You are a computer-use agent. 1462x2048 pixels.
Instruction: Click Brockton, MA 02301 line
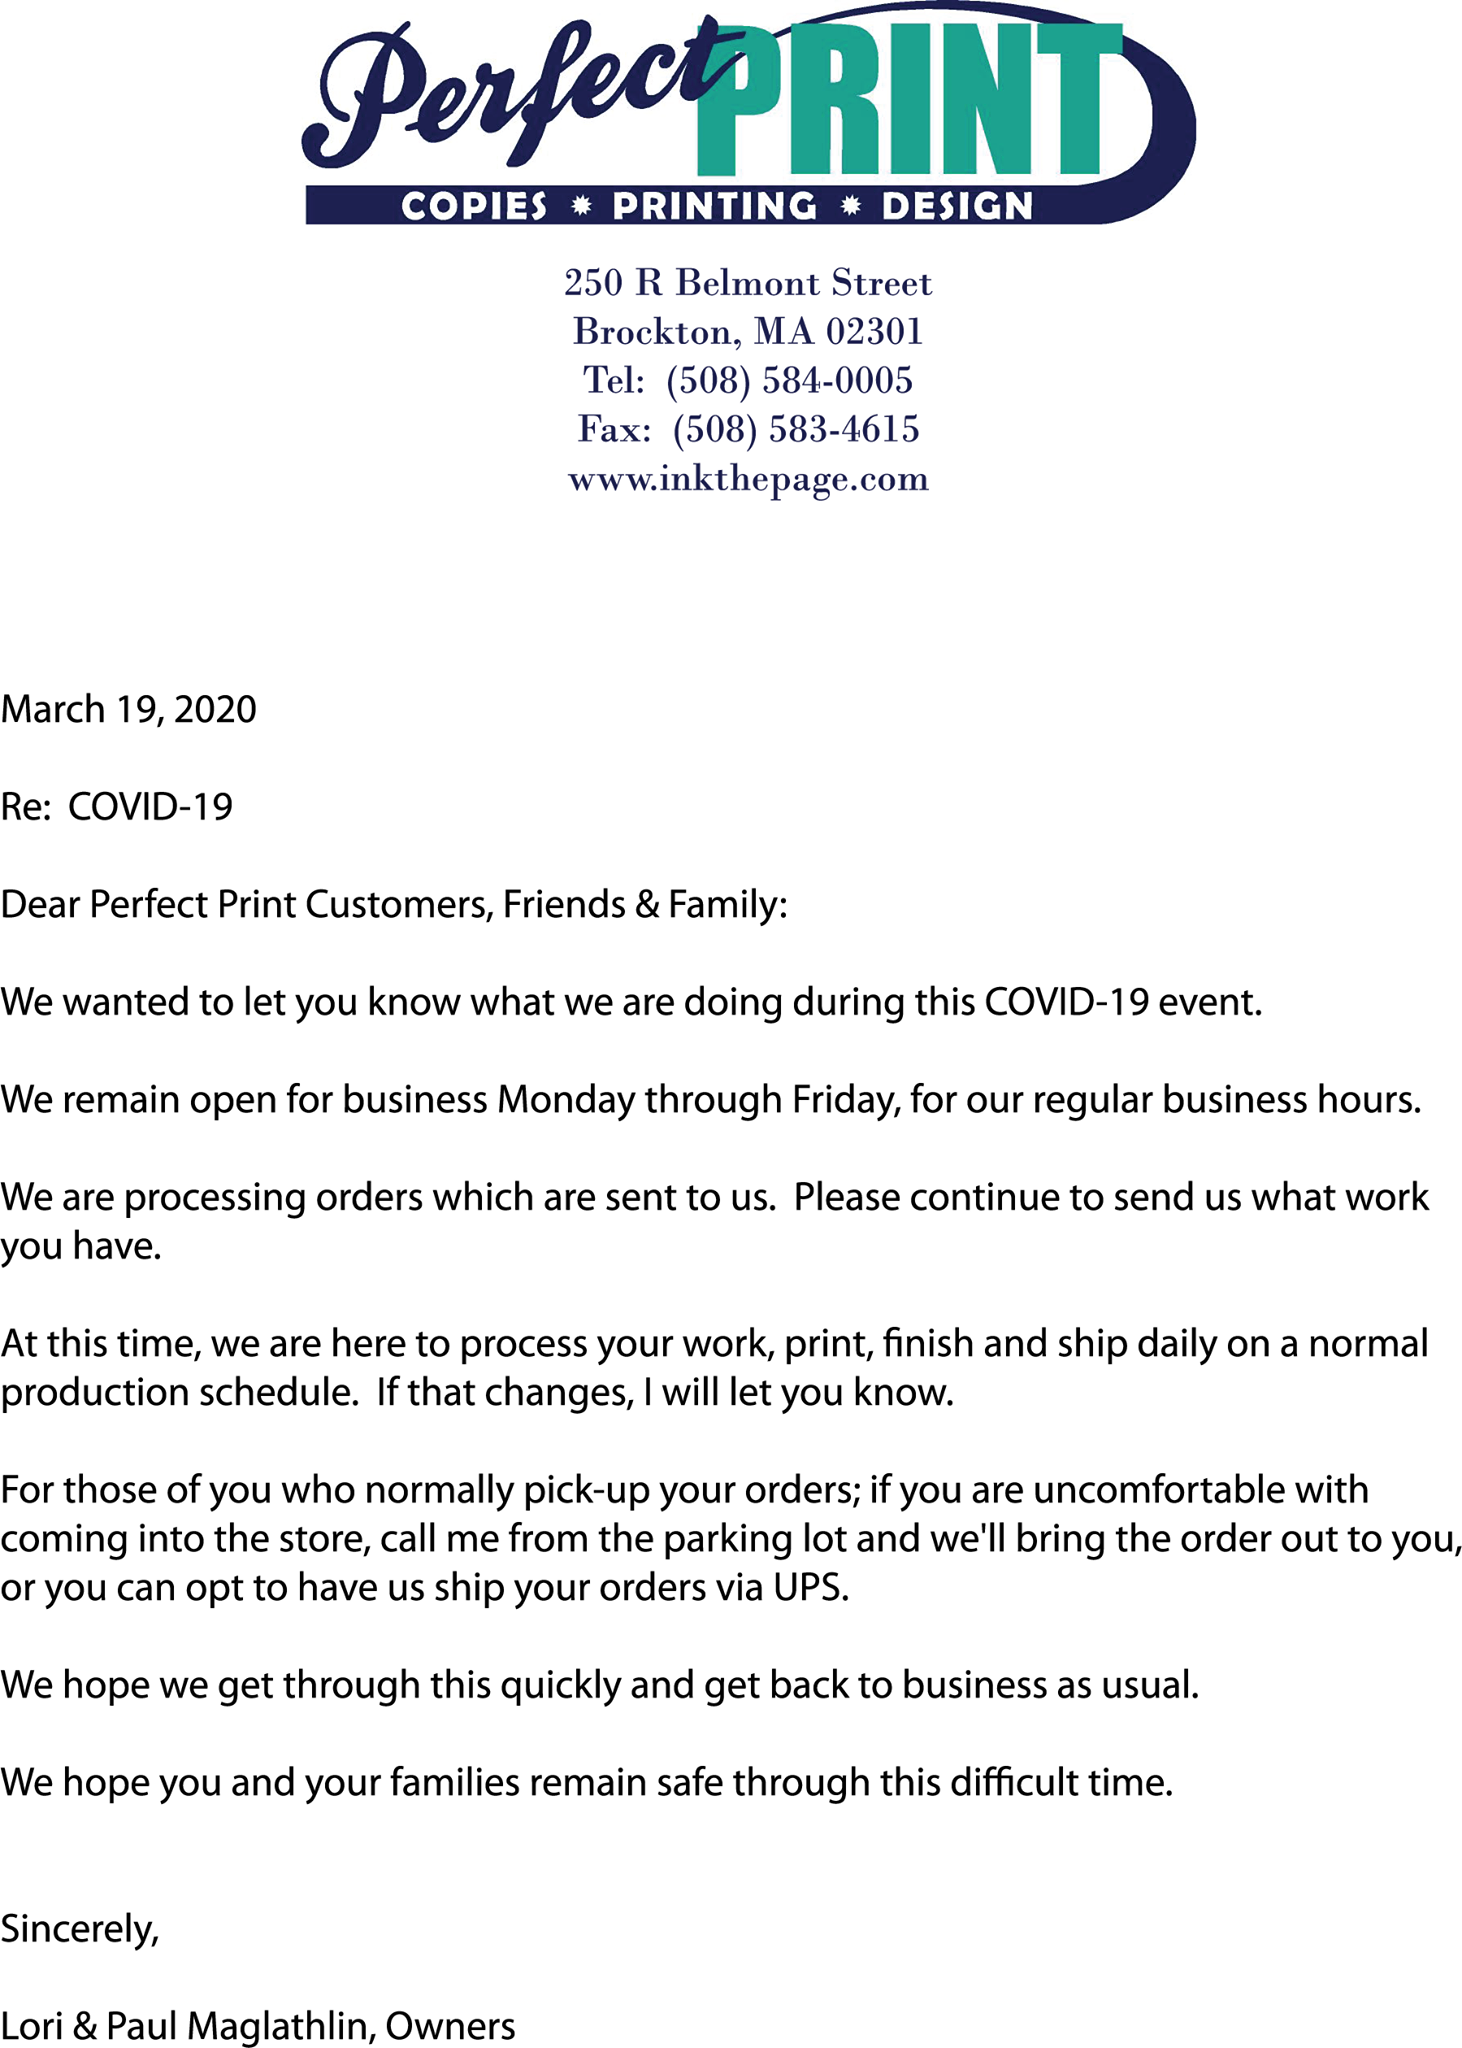748,332
